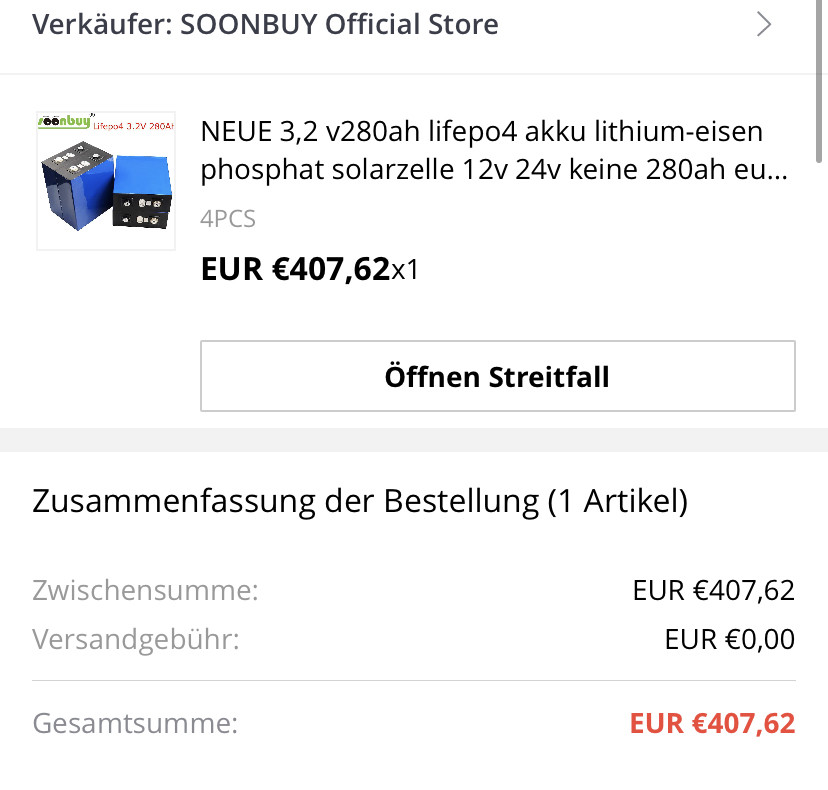Click the right chevron beside the seller name

click(x=764, y=24)
